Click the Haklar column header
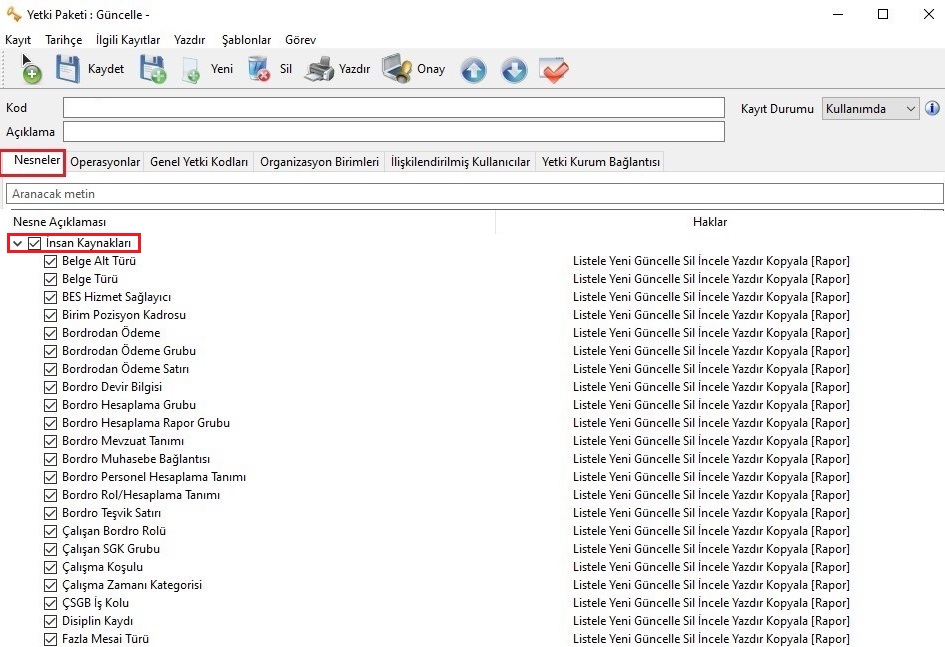Viewport: 945px width, 647px height. tap(709, 221)
